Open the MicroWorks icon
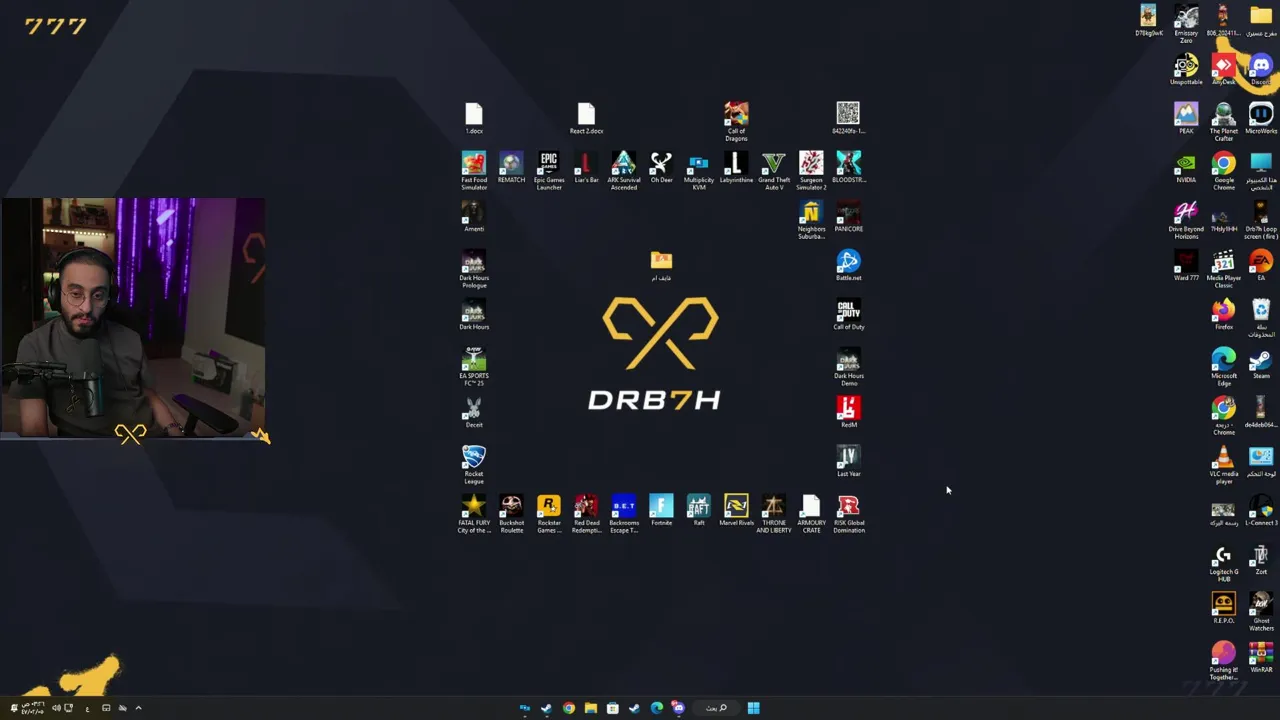This screenshot has width=1280, height=720. pos(1261,118)
